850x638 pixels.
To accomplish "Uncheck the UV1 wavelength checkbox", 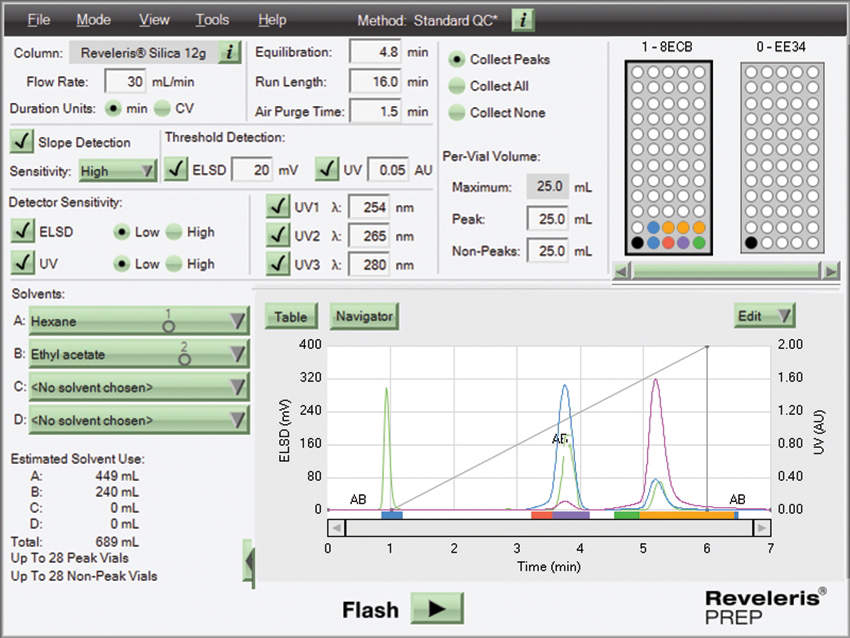I will [x=278, y=207].
